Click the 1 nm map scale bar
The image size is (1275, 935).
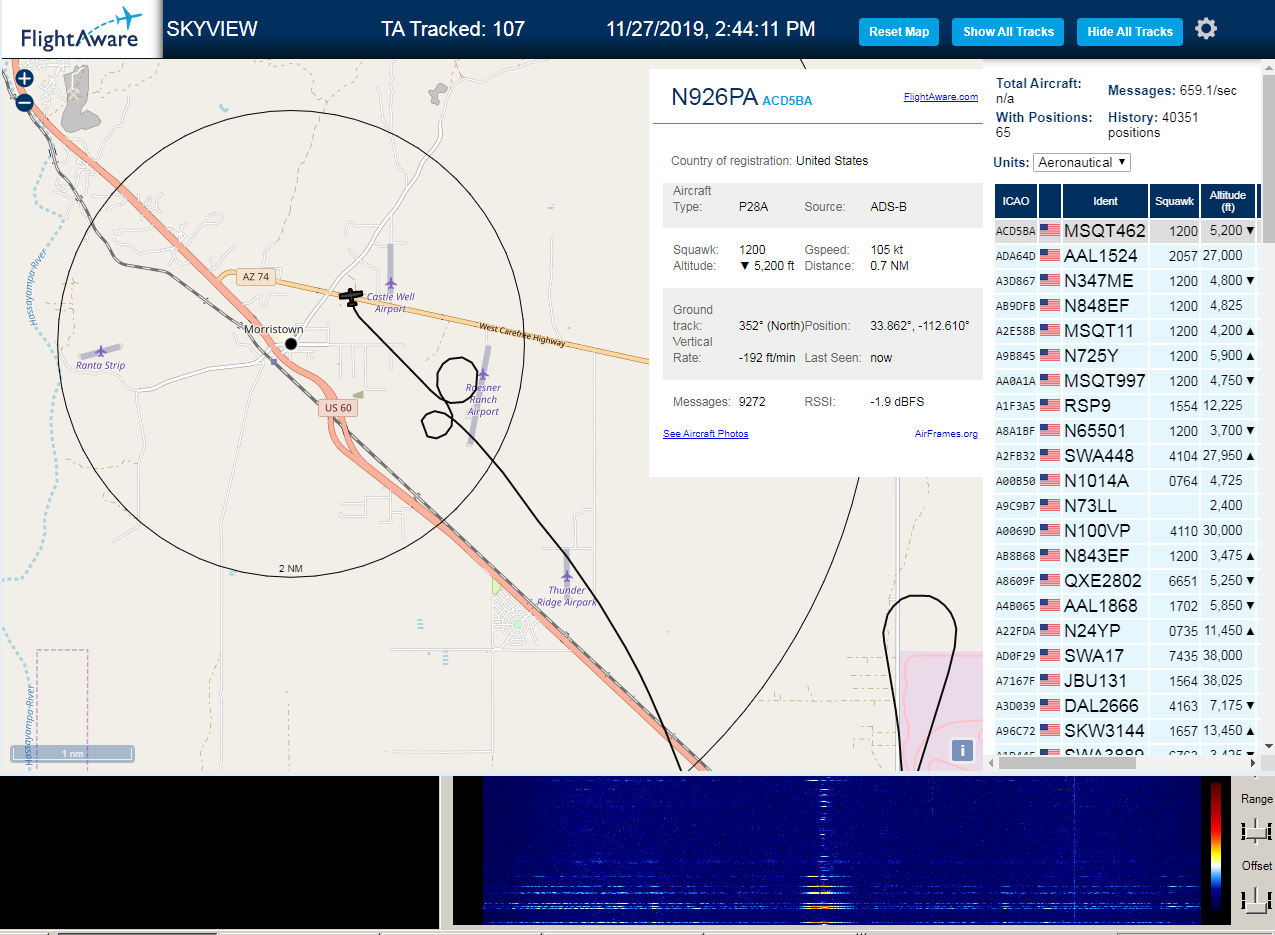[72, 753]
